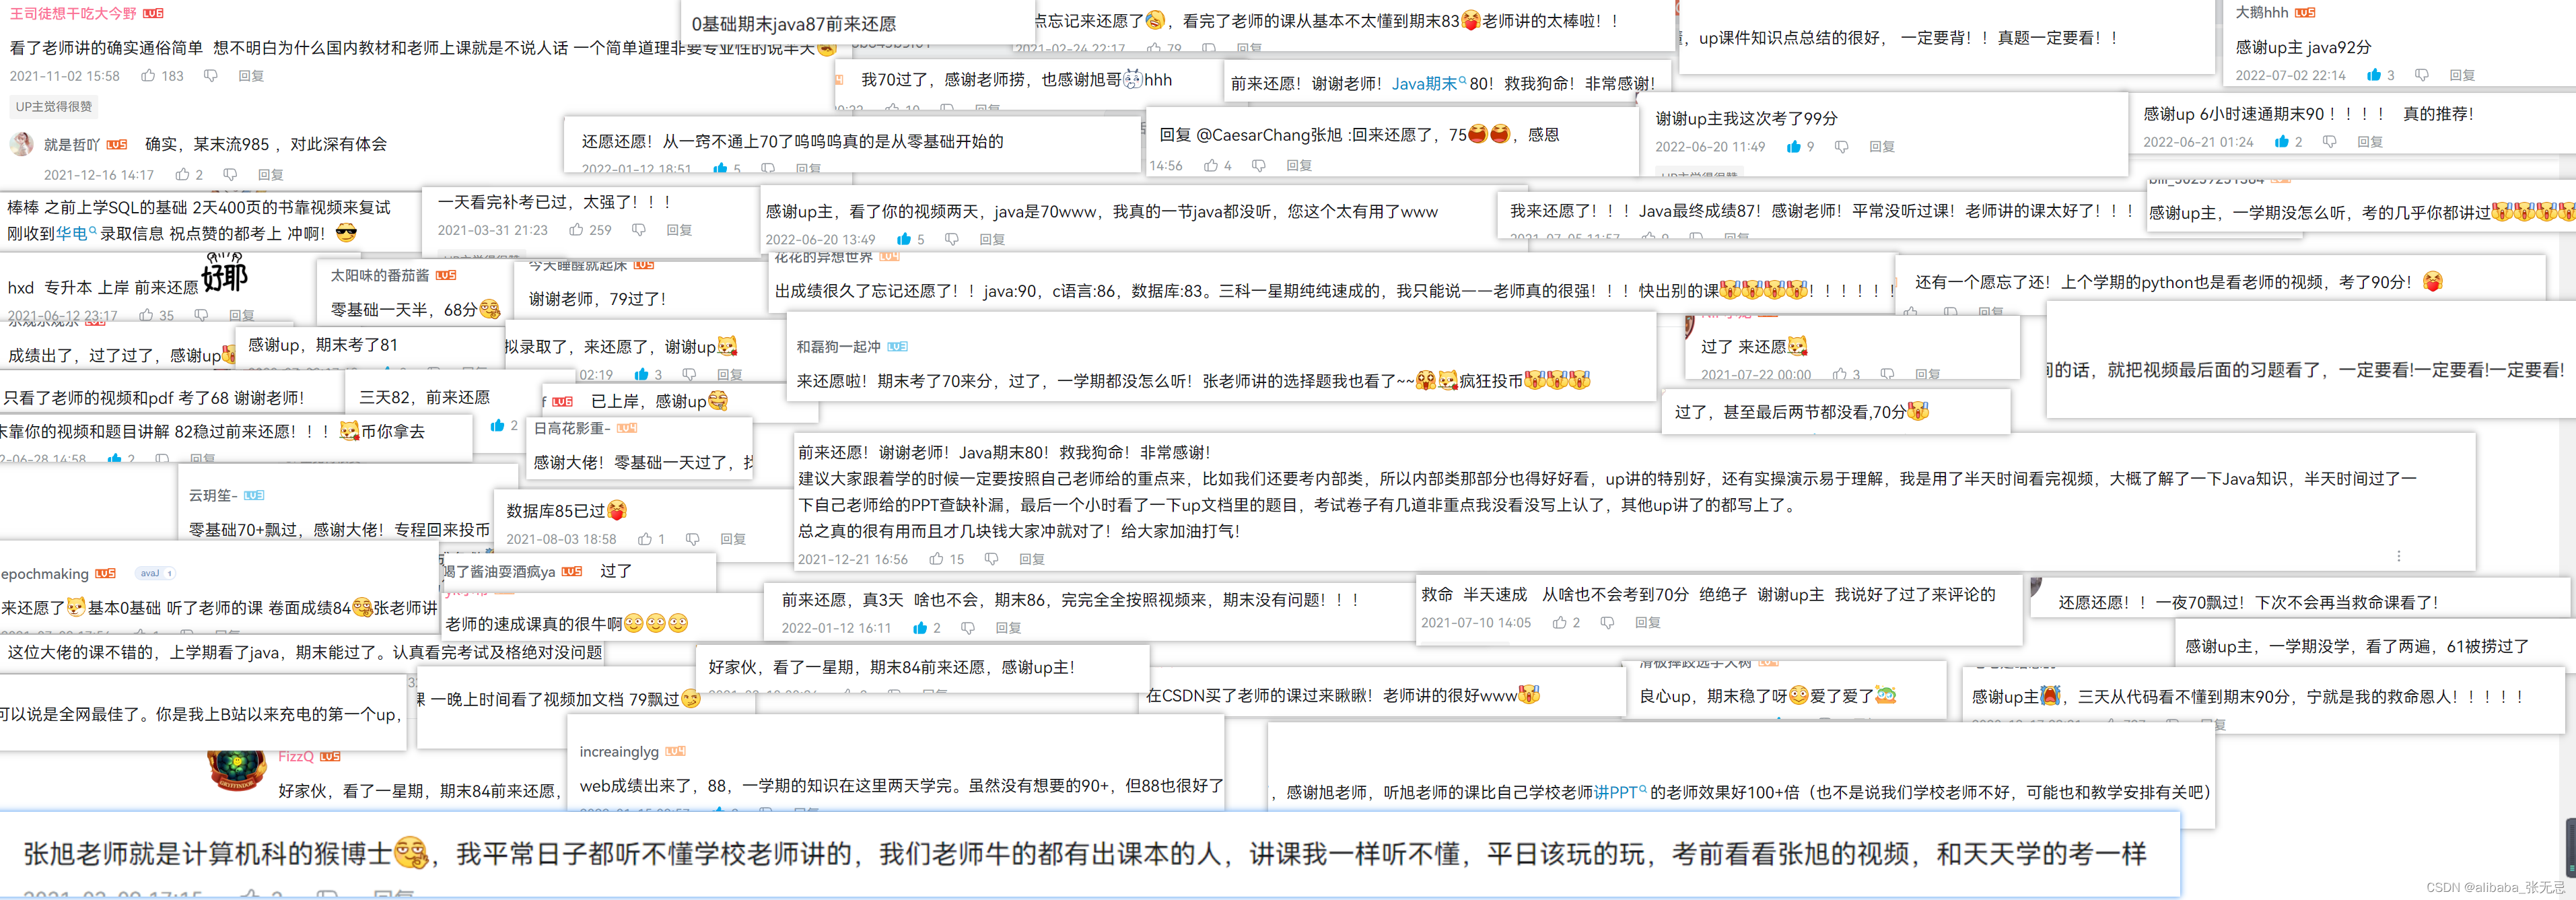Image resolution: width=2576 pixels, height=900 pixels.
Task: Like the 2021-07-10 14:05 comment
Action: click(1559, 622)
